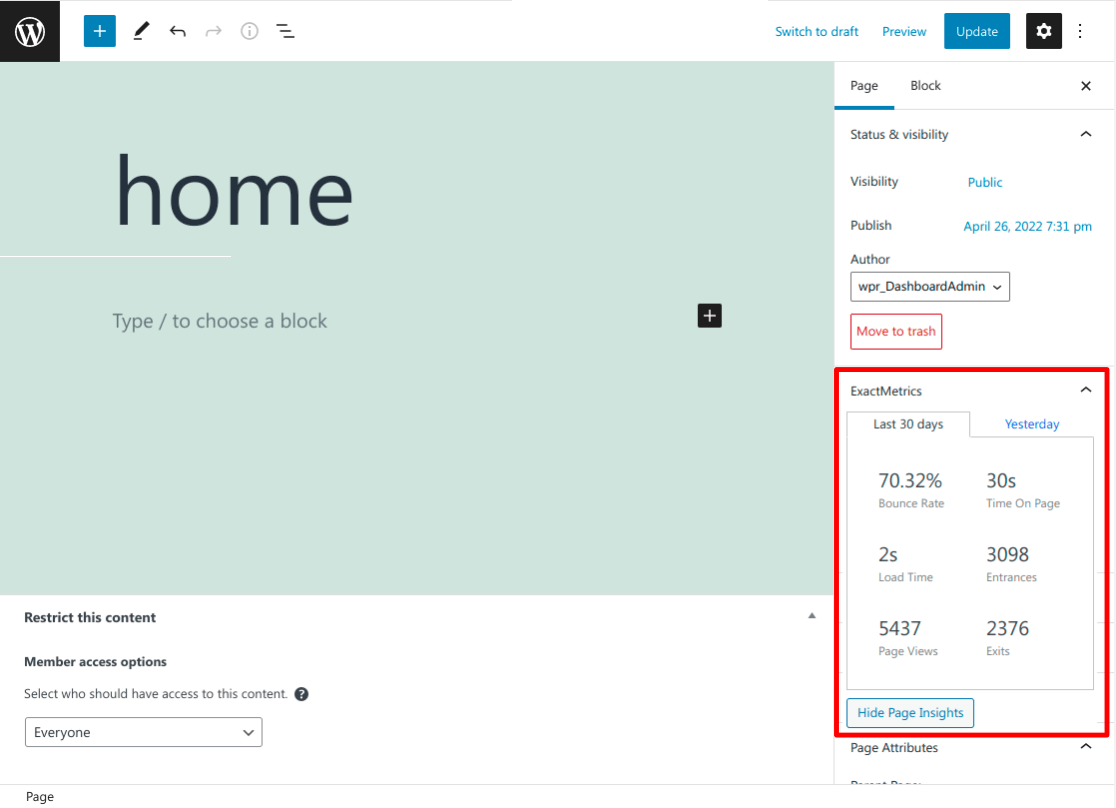1116x808 pixels.
Task: Select the Yesterday tab
Action: (x=1031, y=424)
